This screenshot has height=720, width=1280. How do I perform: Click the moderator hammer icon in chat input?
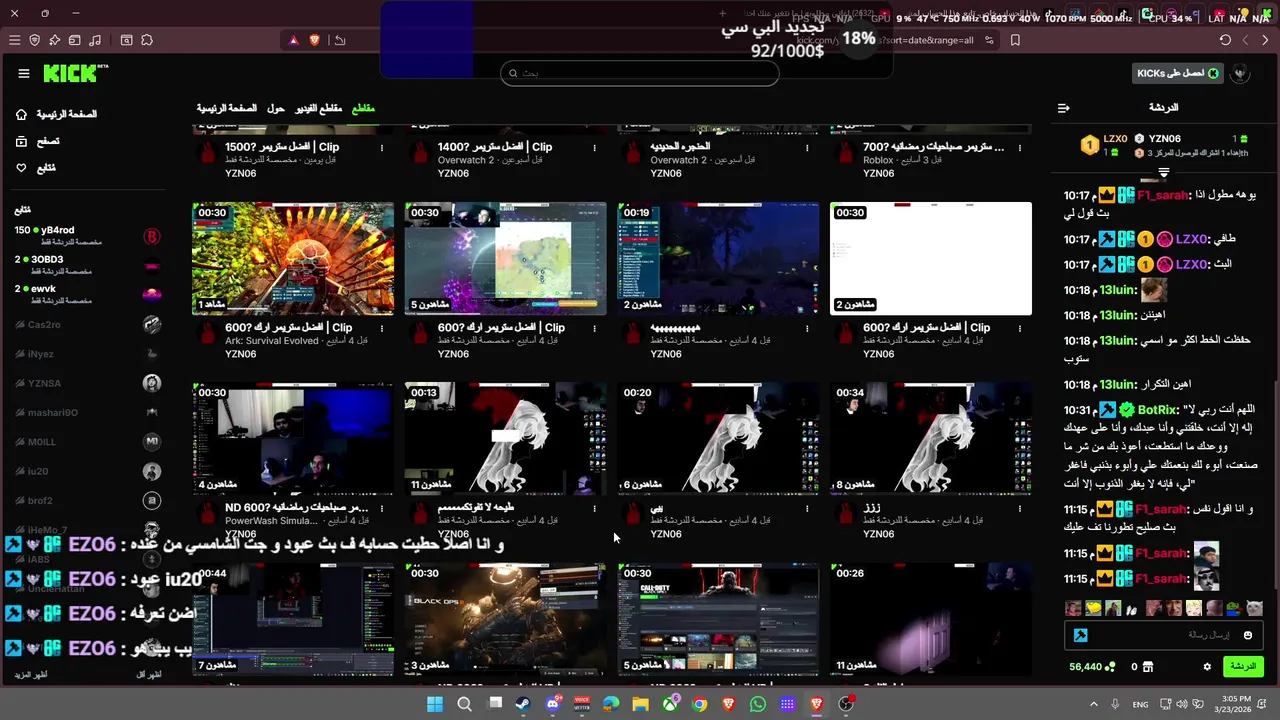coord(1080,635)
